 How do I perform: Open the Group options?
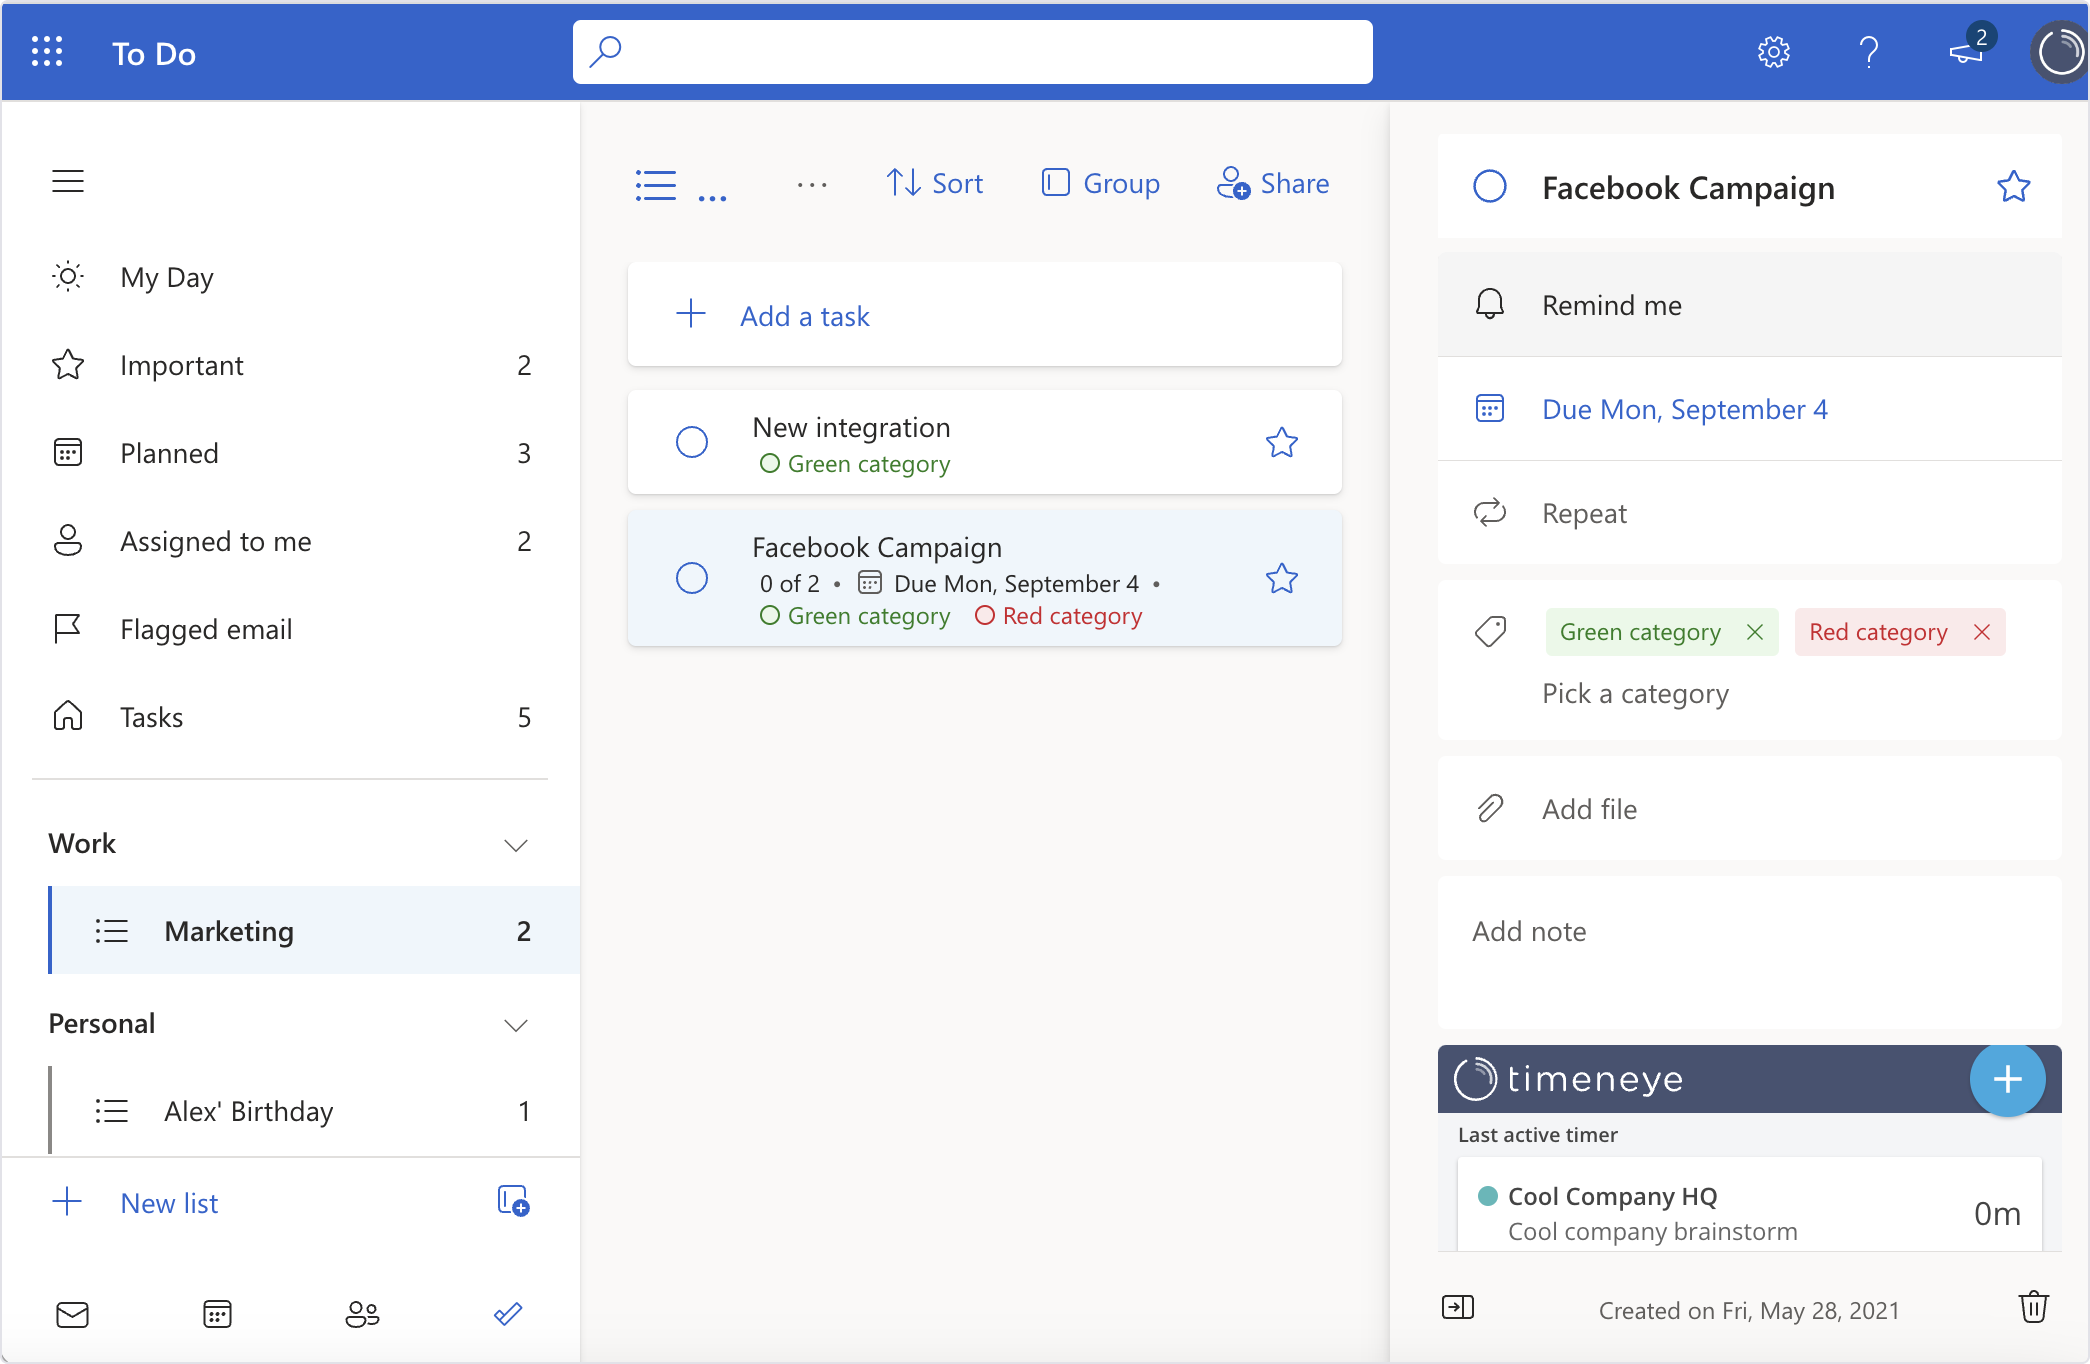pyautogui.click(x=1100, y=183)
